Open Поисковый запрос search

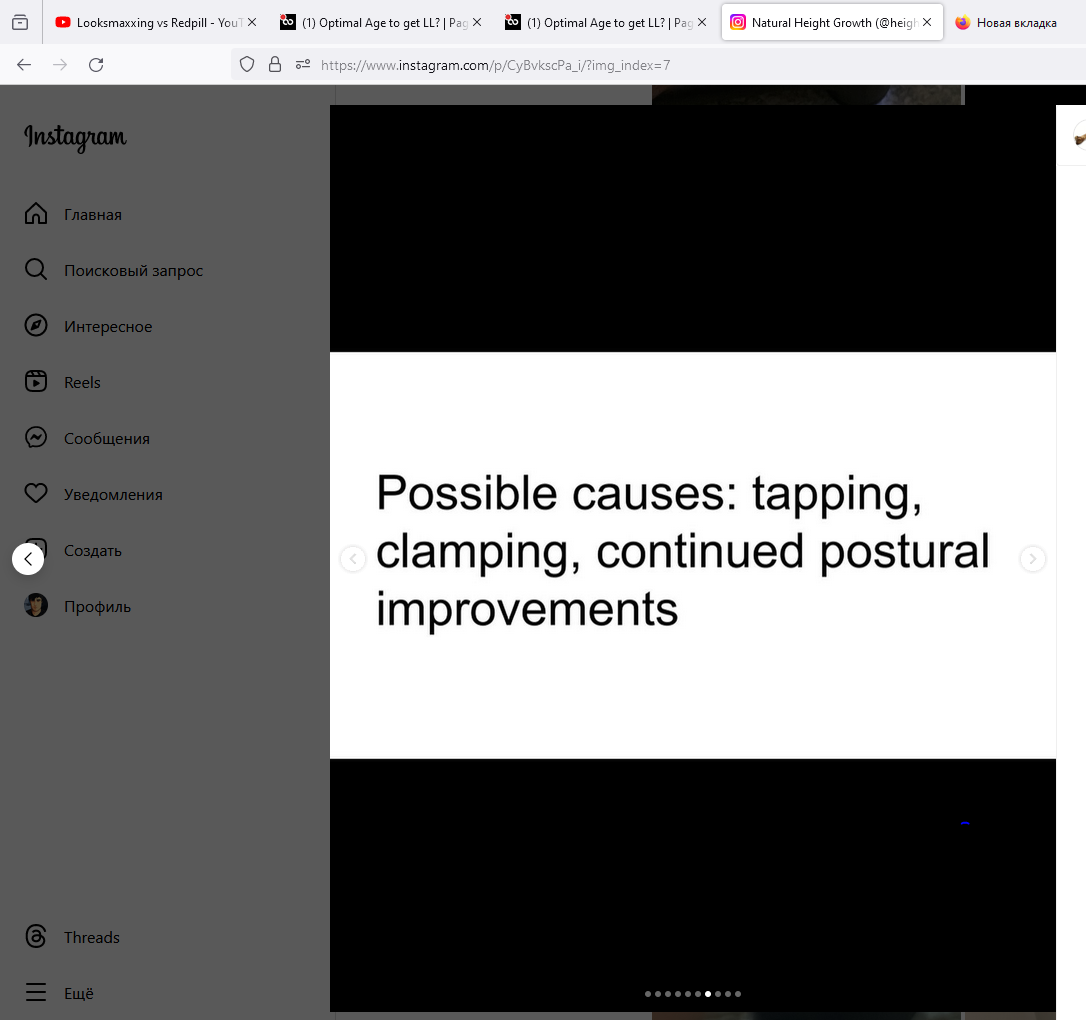(133, 271)
